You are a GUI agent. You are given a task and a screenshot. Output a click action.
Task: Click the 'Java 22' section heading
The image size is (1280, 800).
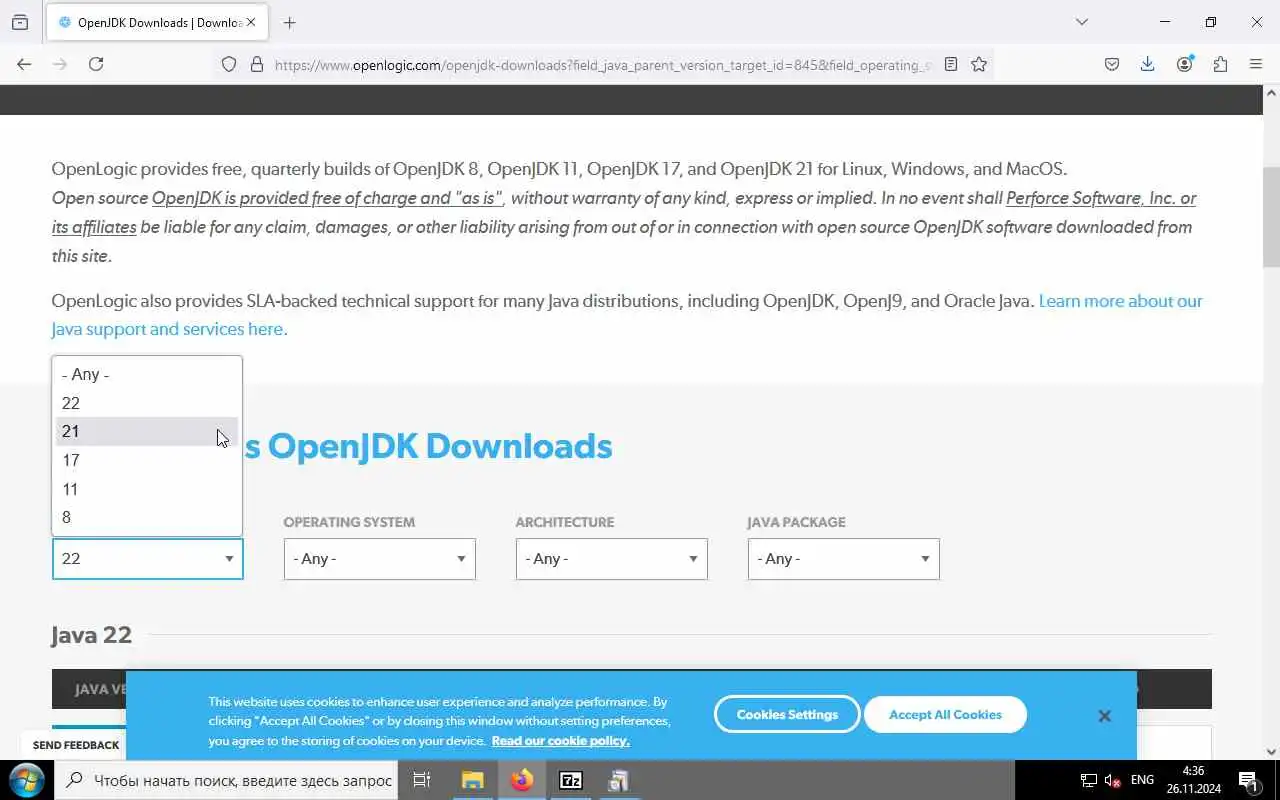tap(92, 635)
